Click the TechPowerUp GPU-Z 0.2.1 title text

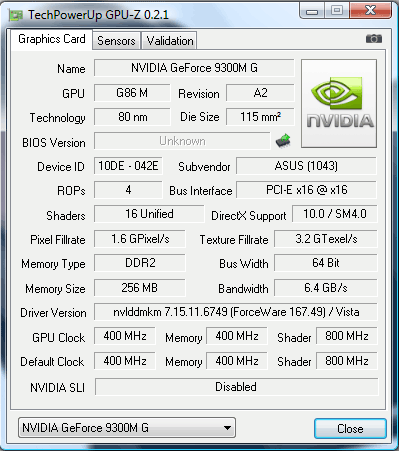(x=98, y=15)
